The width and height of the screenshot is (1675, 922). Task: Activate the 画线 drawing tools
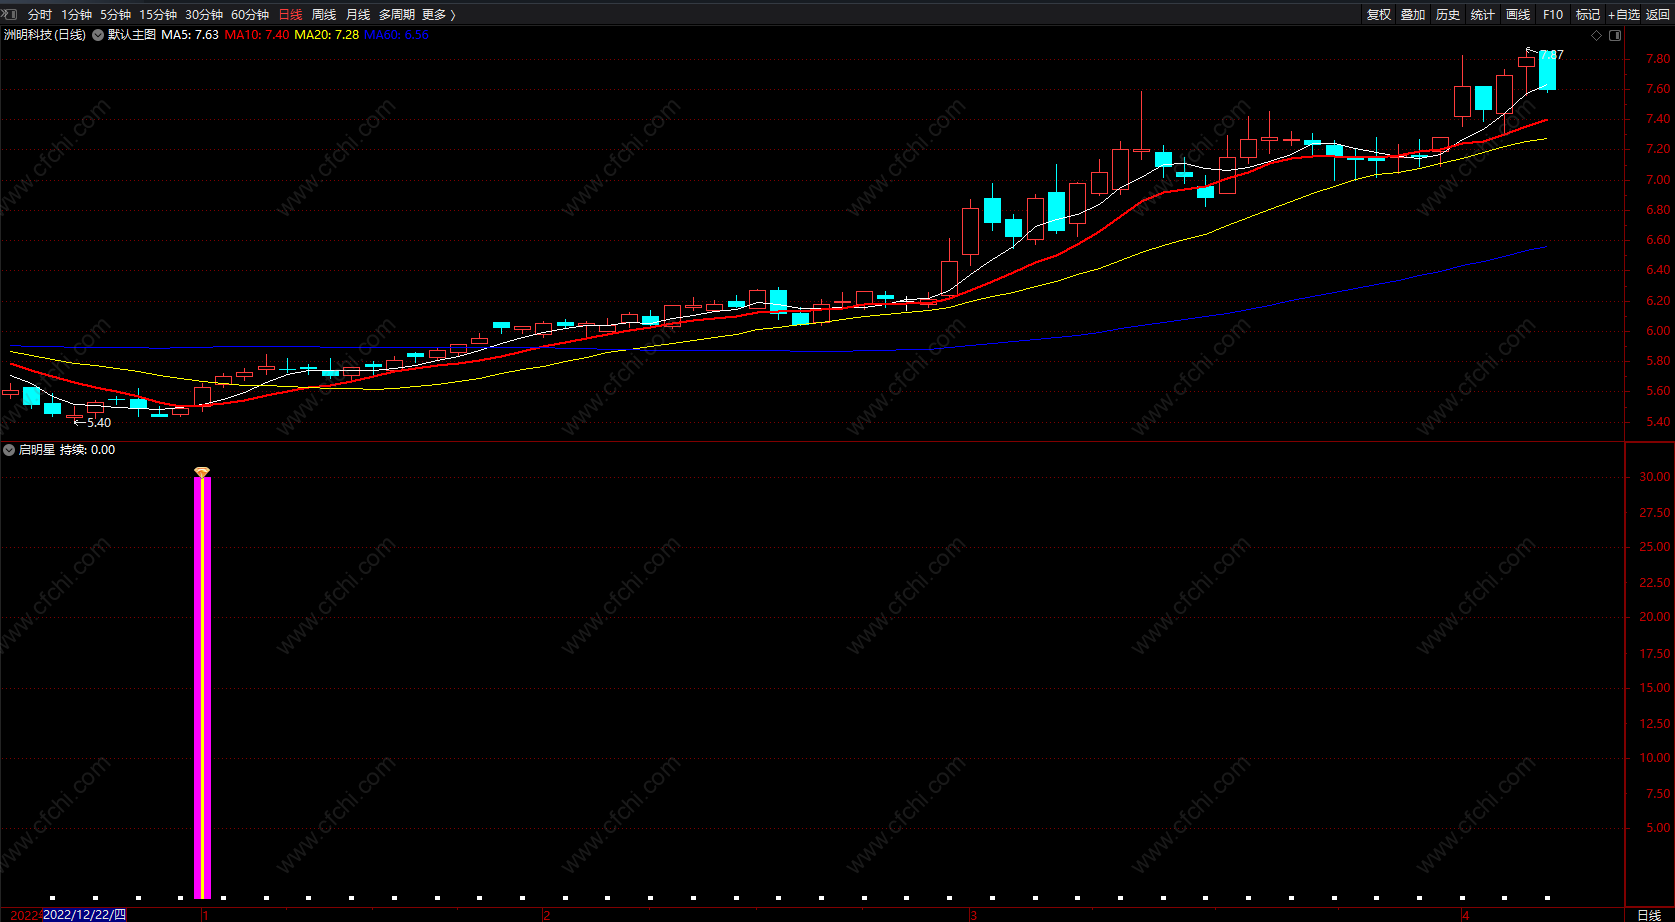tap(1518, 15)
